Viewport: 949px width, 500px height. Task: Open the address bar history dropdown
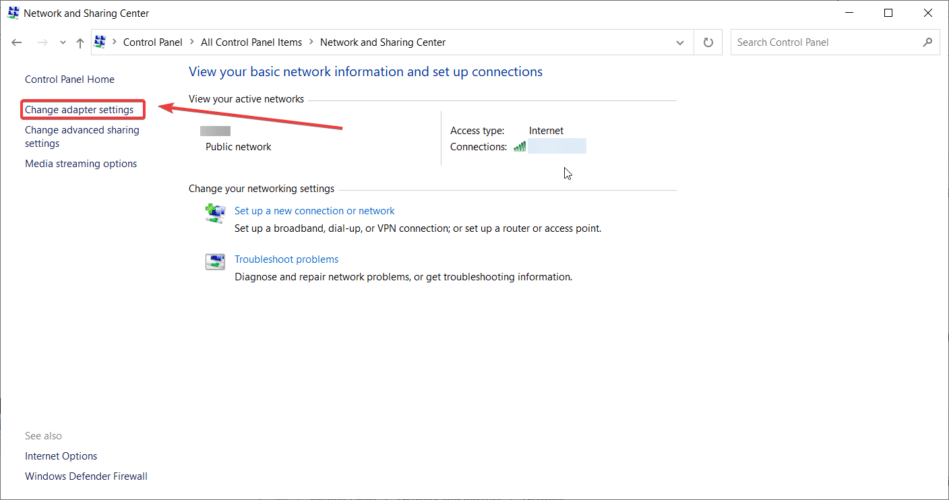pyautogui.click(x=680, y=42)
